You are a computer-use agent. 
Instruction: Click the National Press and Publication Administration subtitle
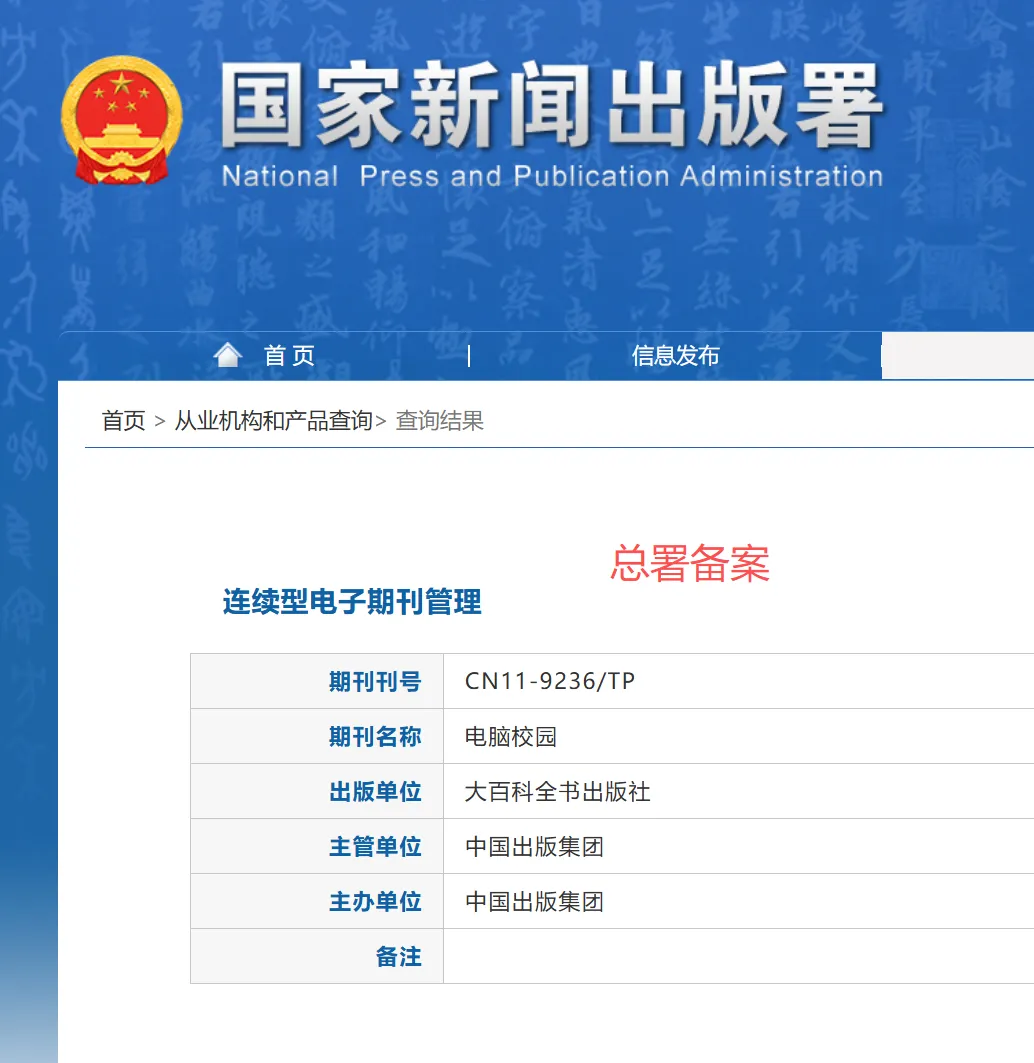(x=553, y=176)
